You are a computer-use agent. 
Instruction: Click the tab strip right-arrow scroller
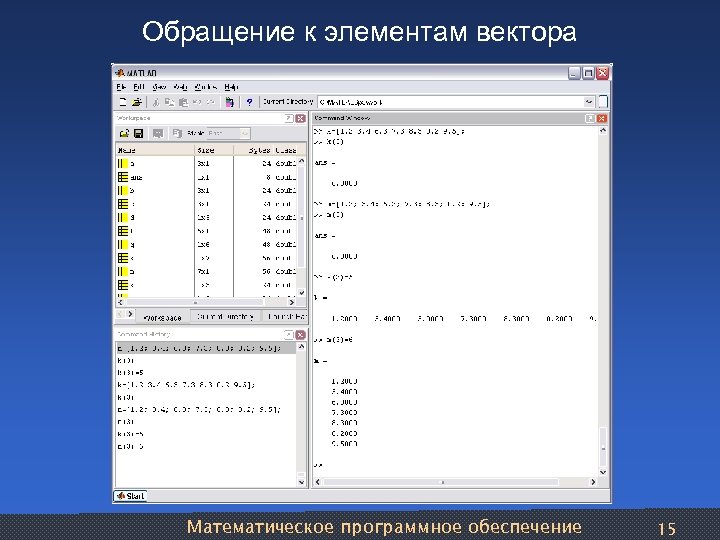tap(130, 315)
